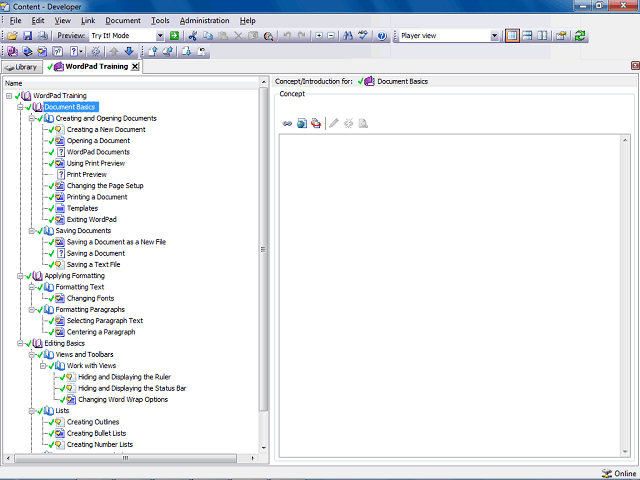Click inside the Concept content area
640x480 pixels.
(x=450, y=296)
